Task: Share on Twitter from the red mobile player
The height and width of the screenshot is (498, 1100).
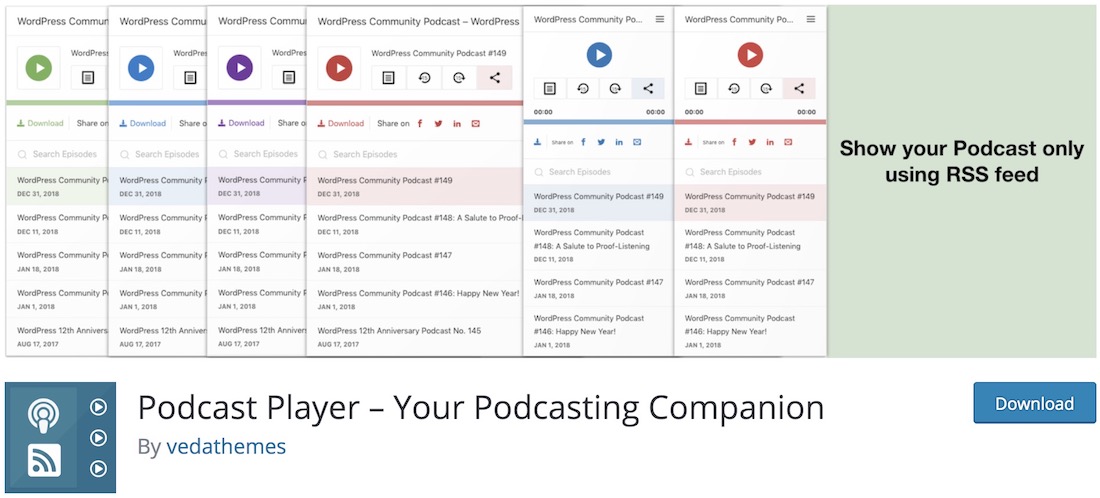Action: pos(752,142)
